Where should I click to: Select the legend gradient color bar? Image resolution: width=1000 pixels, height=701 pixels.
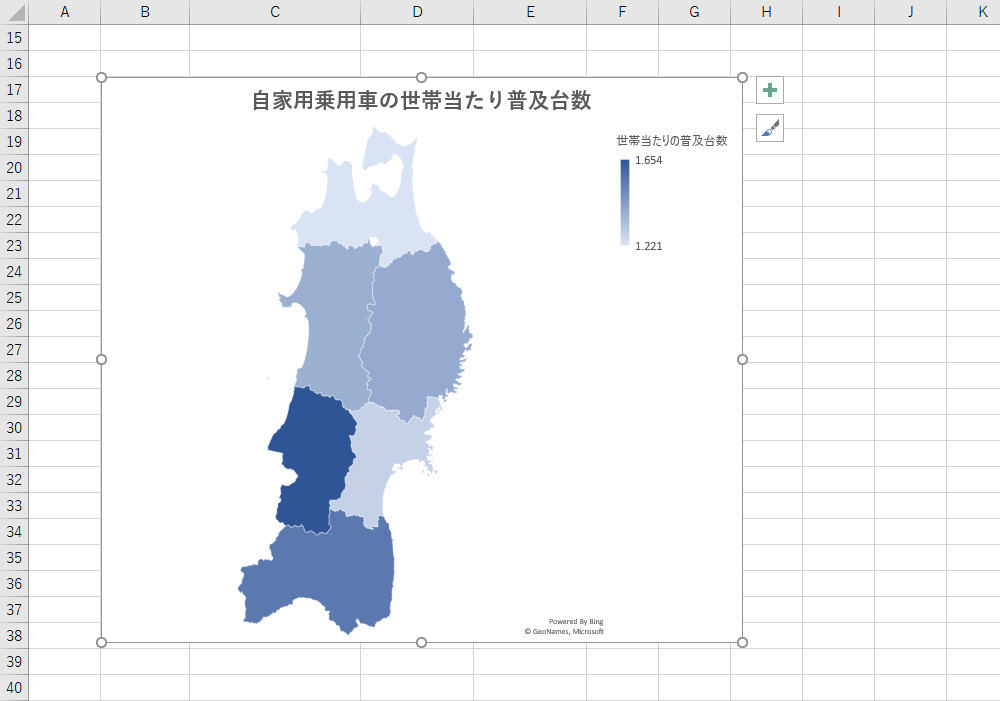tap(625, 202)
